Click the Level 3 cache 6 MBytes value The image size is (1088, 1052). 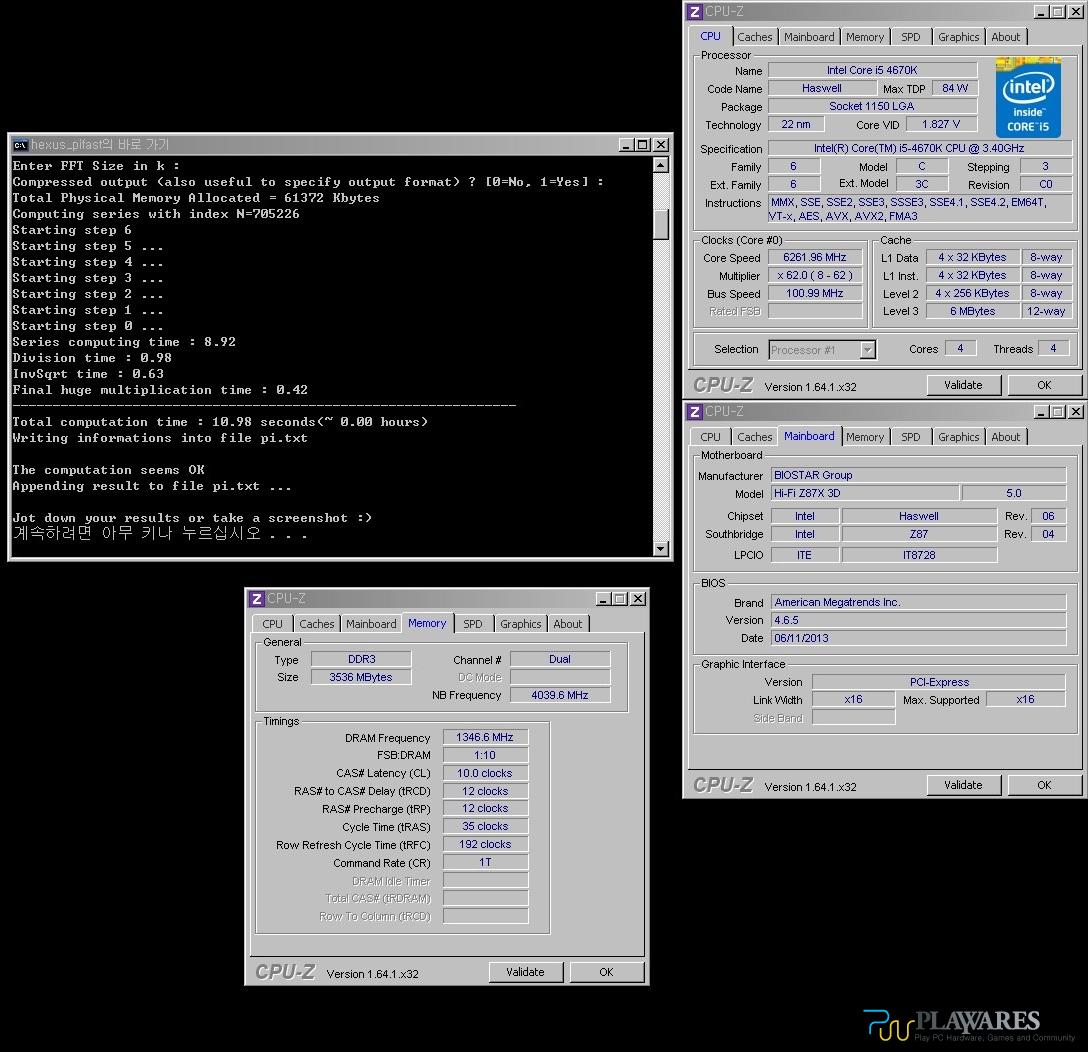point(972,312)
